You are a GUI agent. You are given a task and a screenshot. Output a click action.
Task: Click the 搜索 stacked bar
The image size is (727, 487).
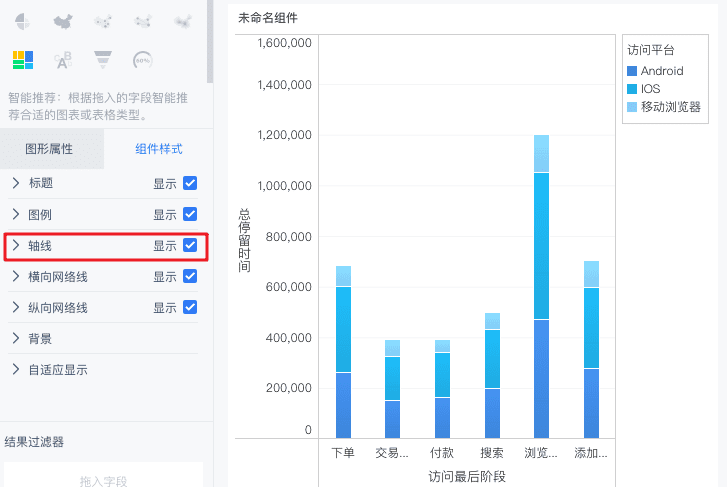point(492,376)
